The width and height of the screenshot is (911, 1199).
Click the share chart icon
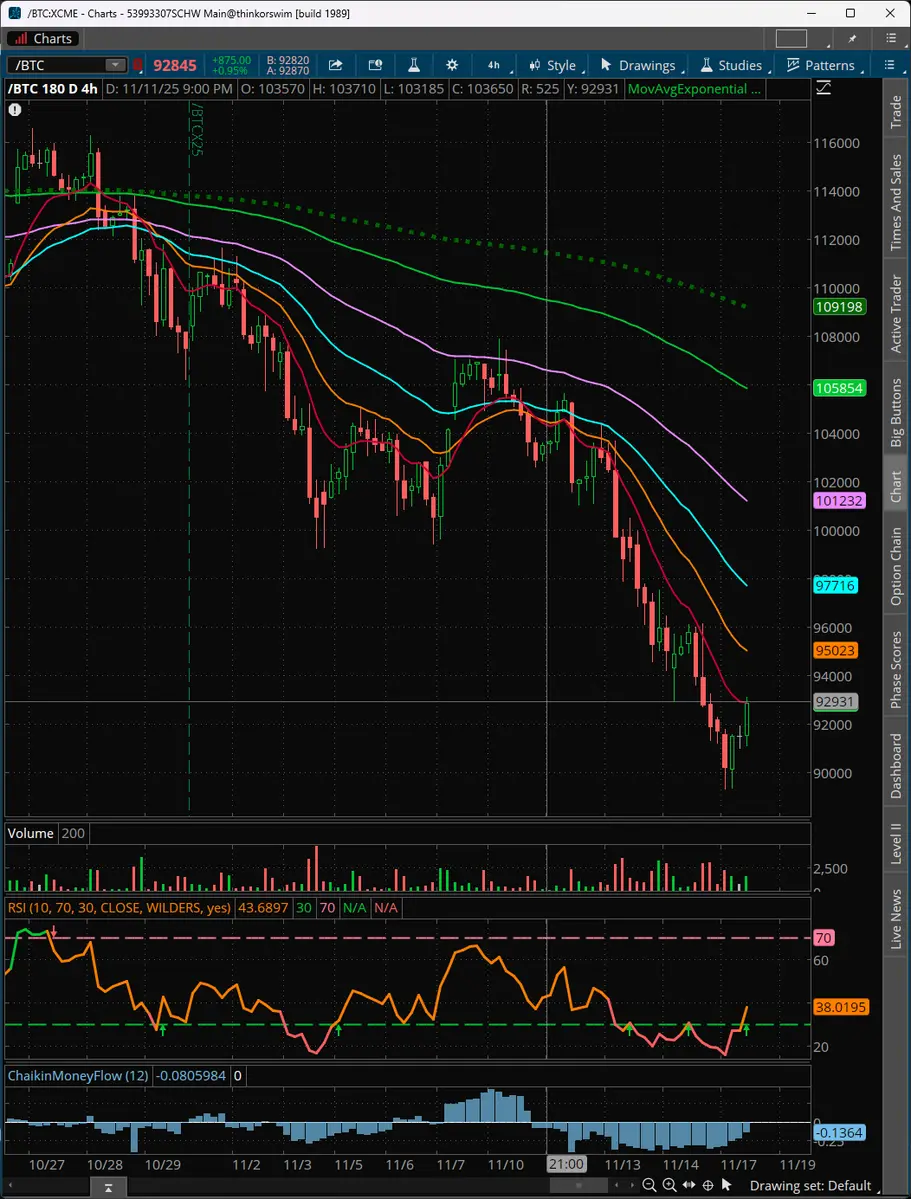335,65
